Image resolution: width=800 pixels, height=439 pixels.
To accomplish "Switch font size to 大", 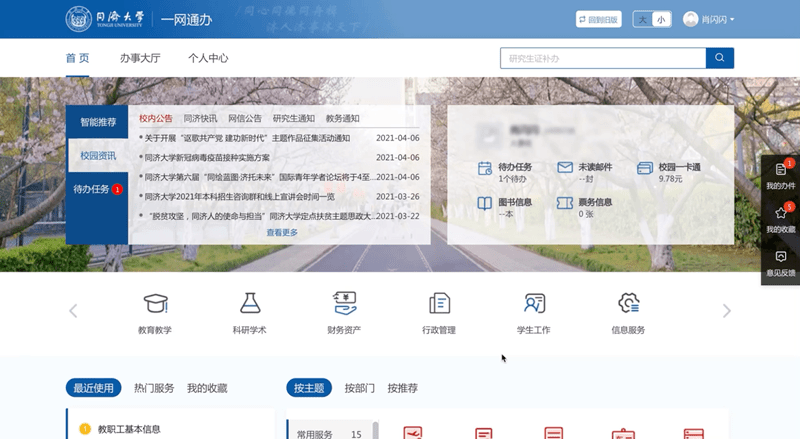I will [x=643, y=19].
